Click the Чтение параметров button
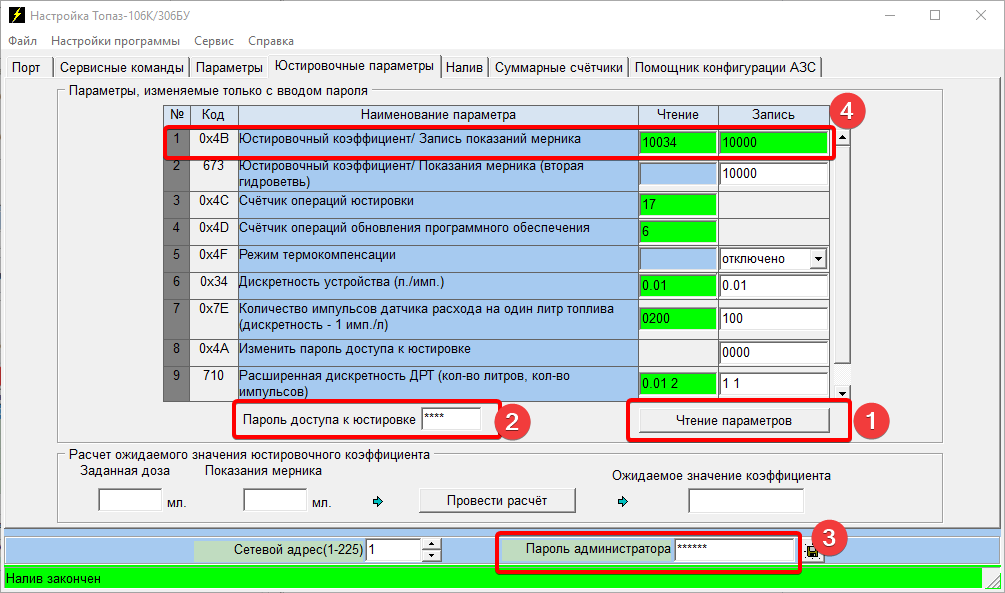The width and height of the screenshot is (1005, 593). (x=734, y=421)
